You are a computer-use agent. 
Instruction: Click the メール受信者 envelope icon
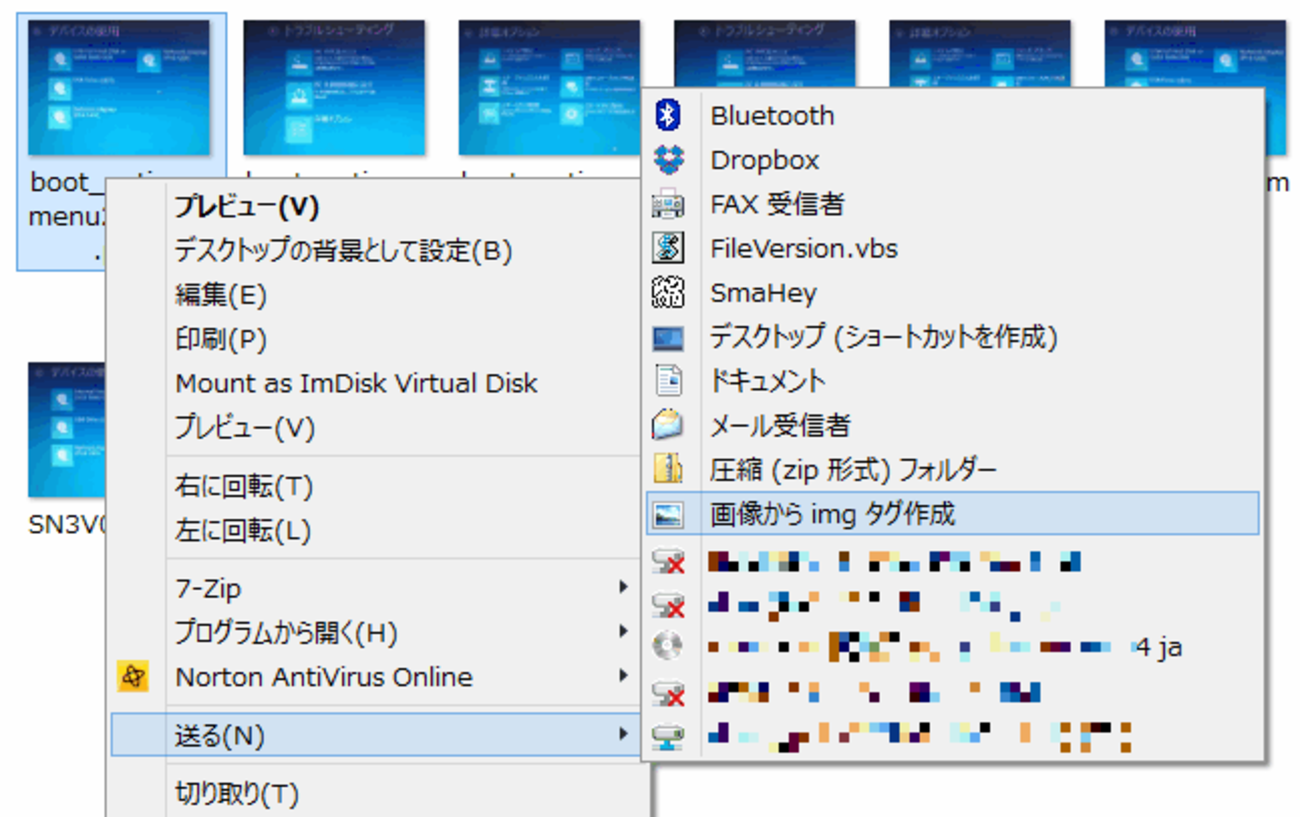(x=667, y=425)
